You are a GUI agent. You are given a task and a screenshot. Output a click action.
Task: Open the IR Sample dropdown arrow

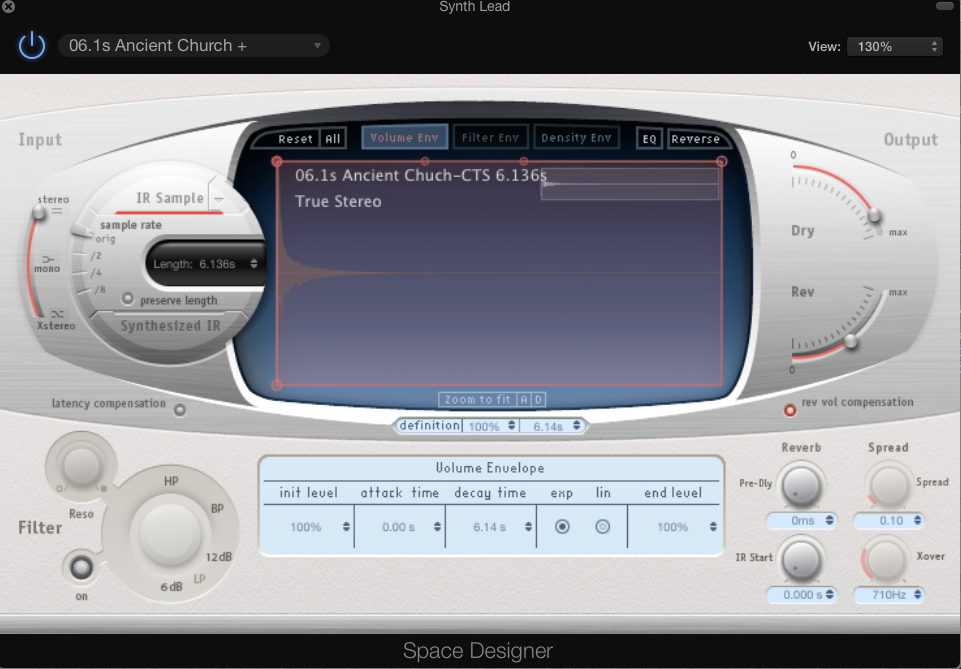[219, 199]
